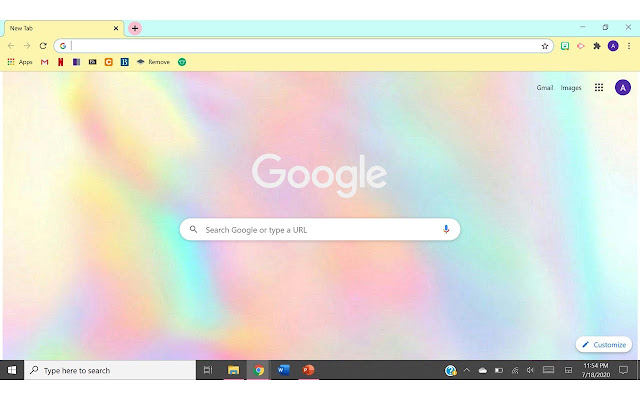Open the black rectangular bookmark icon
Viewport: 640px width, 400px height.
pyautogui.click(x=93, y=62)
